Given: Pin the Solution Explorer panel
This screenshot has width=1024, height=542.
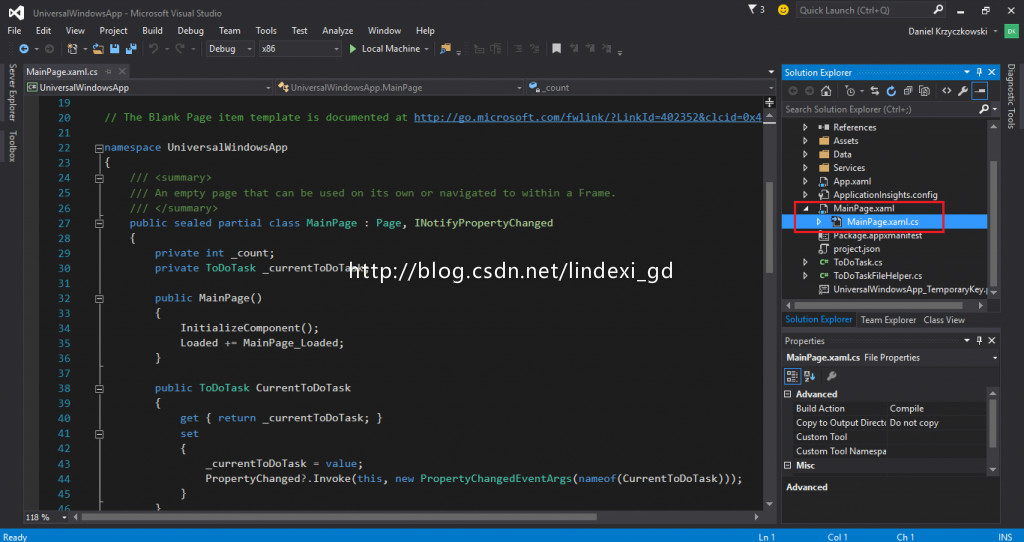Looking at the screenshot, I should click(x=979, y=72).
